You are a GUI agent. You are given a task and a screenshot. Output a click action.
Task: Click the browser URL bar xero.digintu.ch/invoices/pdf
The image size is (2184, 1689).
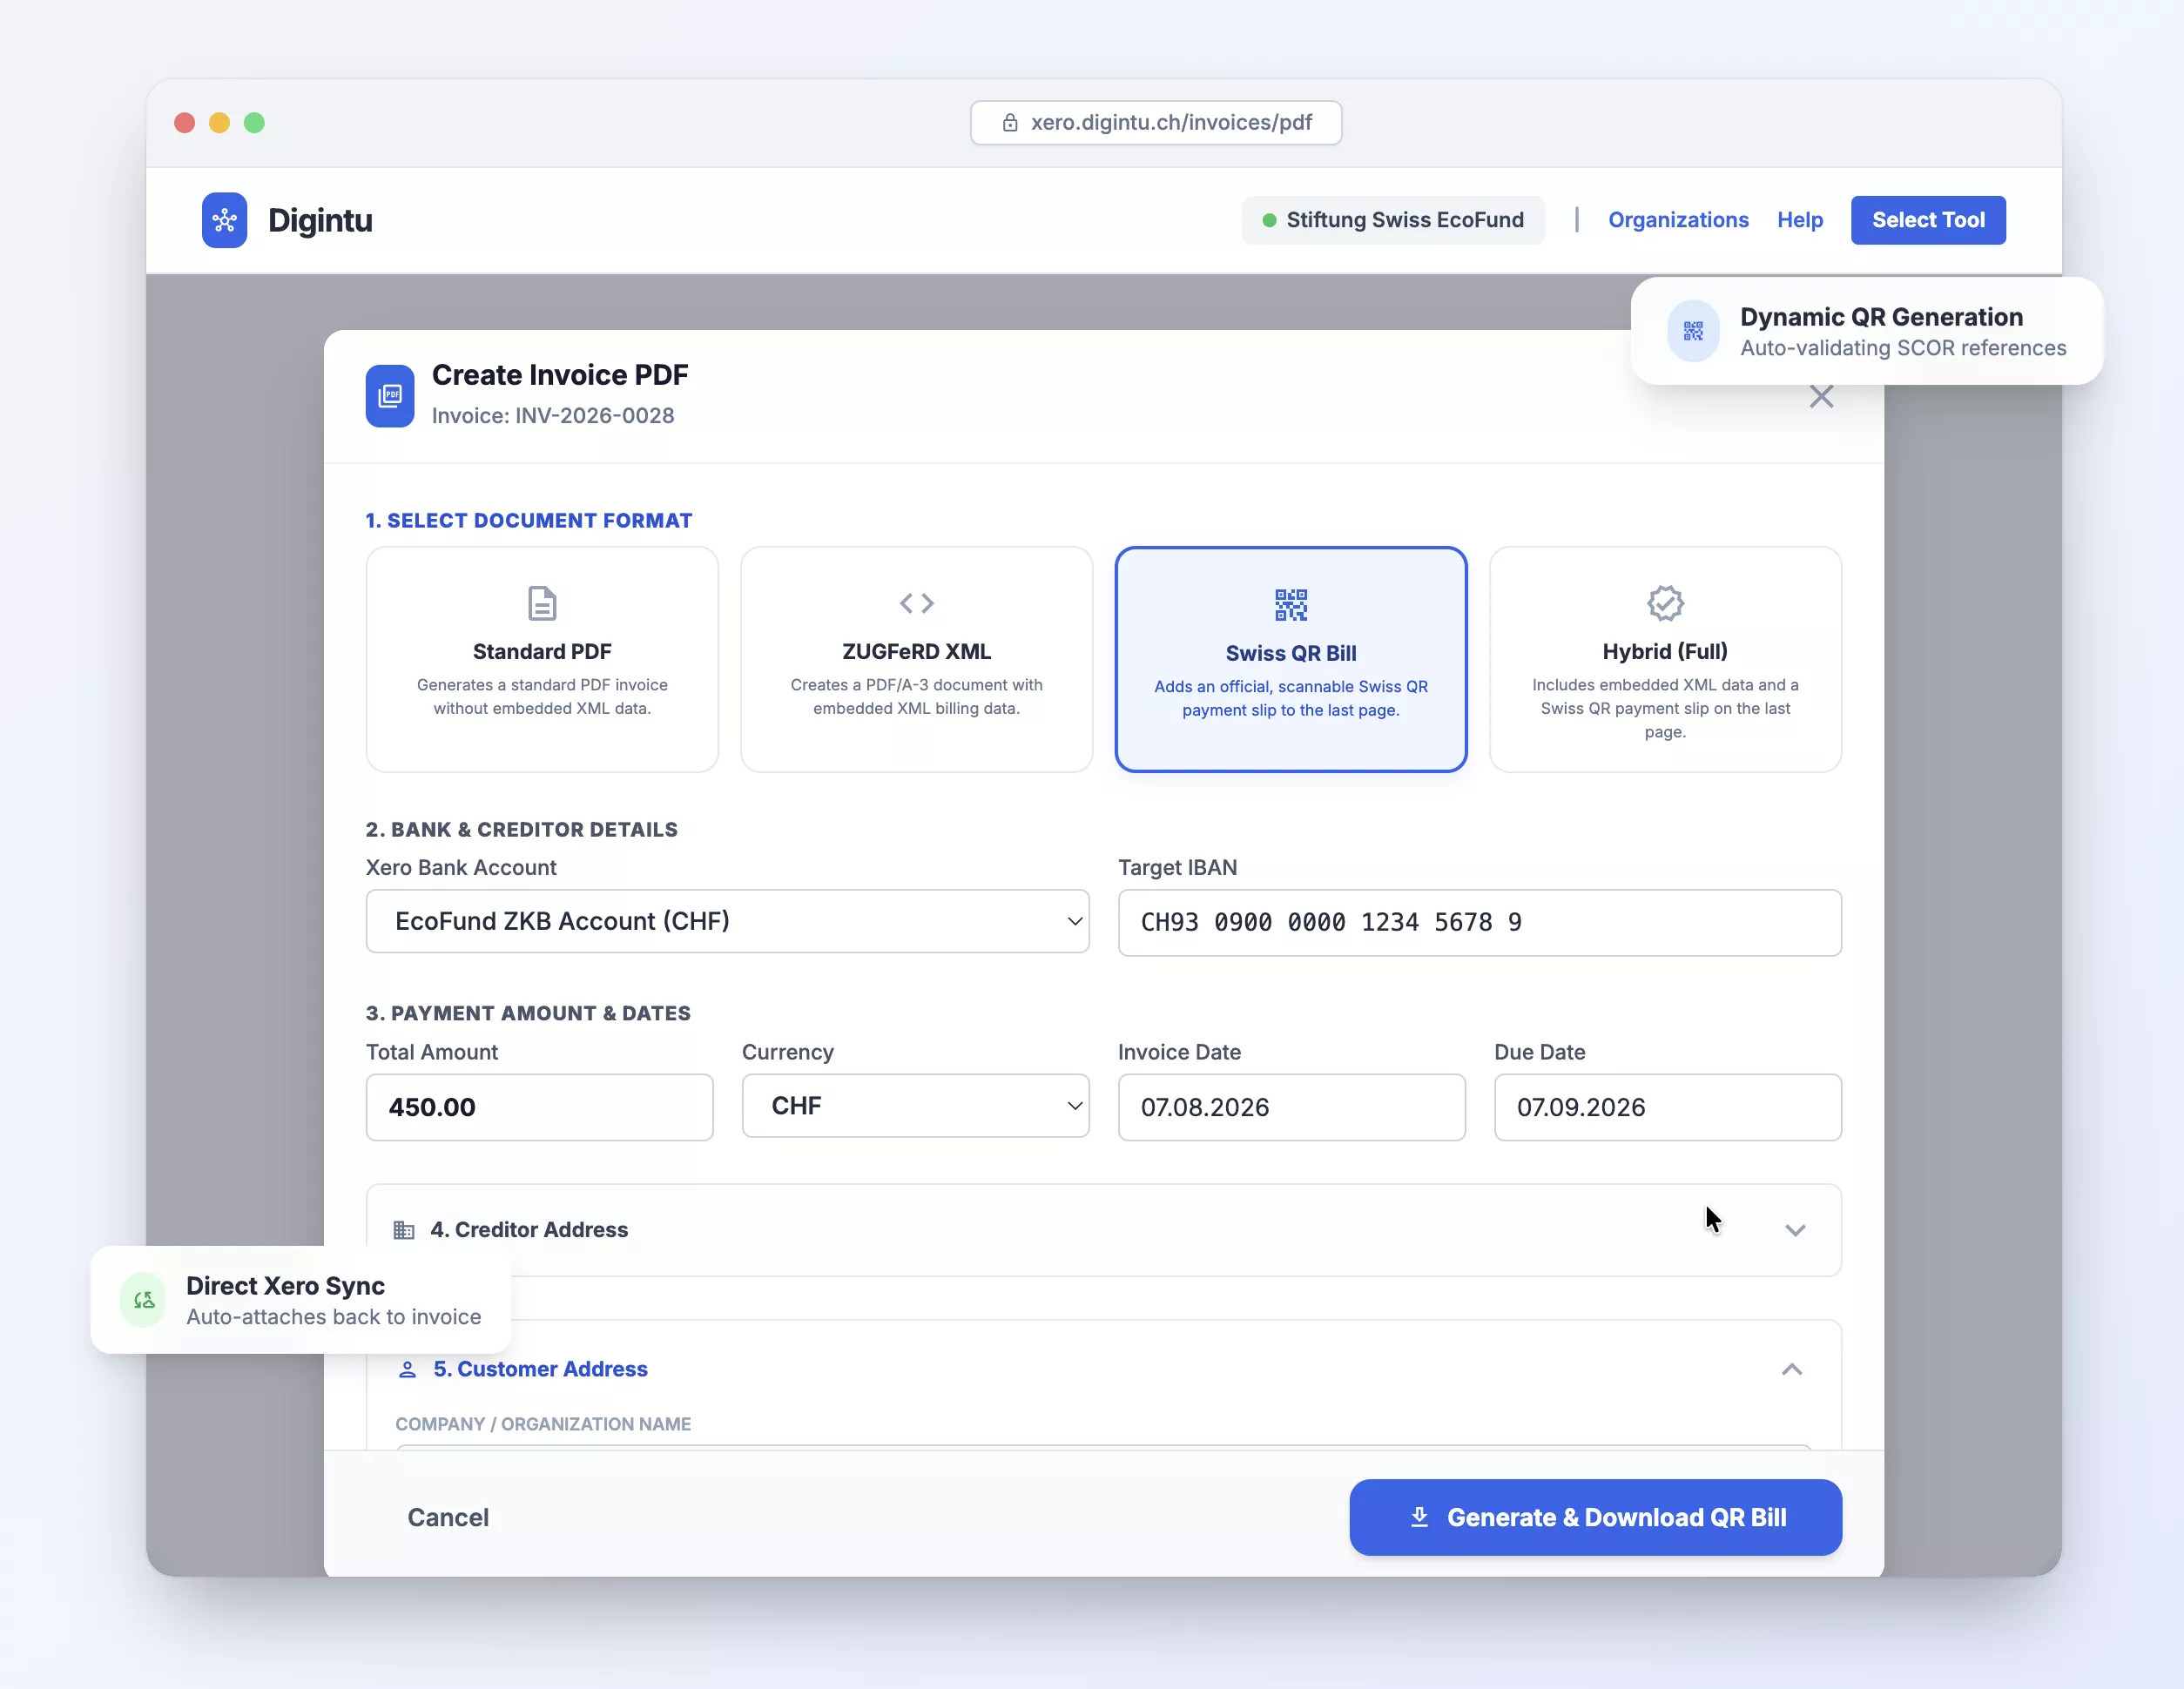tap(1156, 123)
